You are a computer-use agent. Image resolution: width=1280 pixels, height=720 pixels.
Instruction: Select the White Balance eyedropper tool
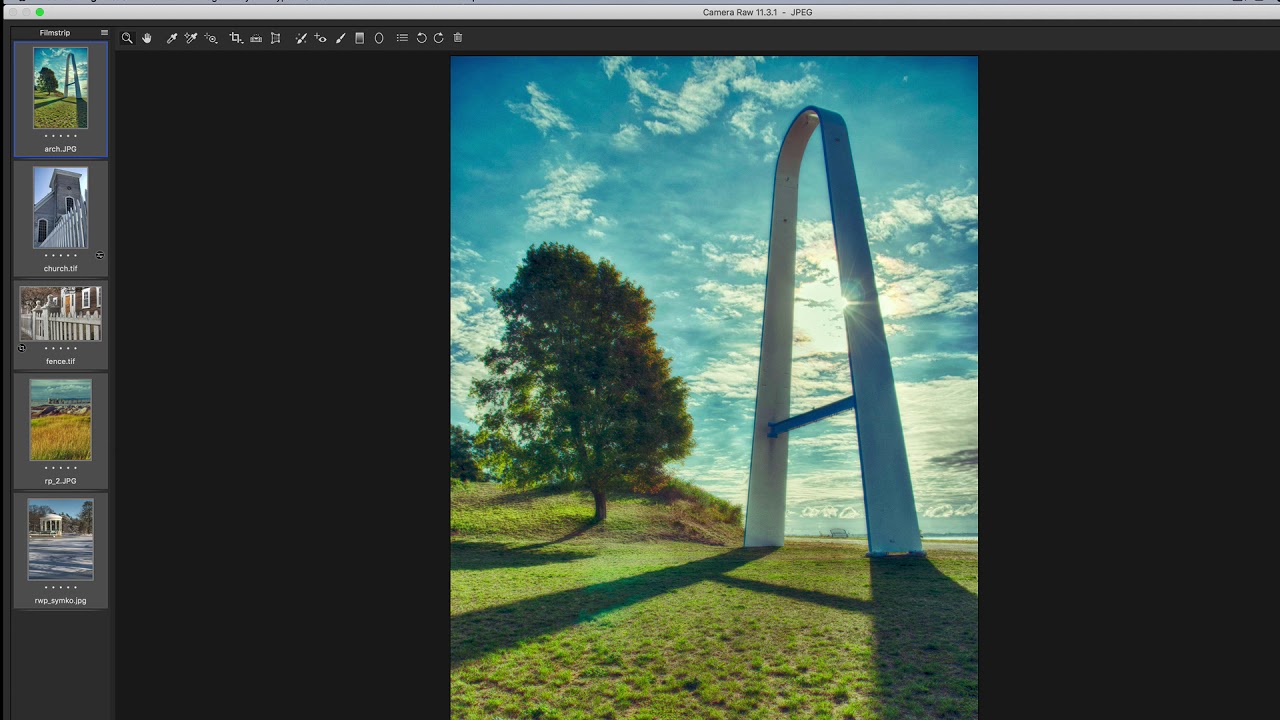(x=171, y=38)
